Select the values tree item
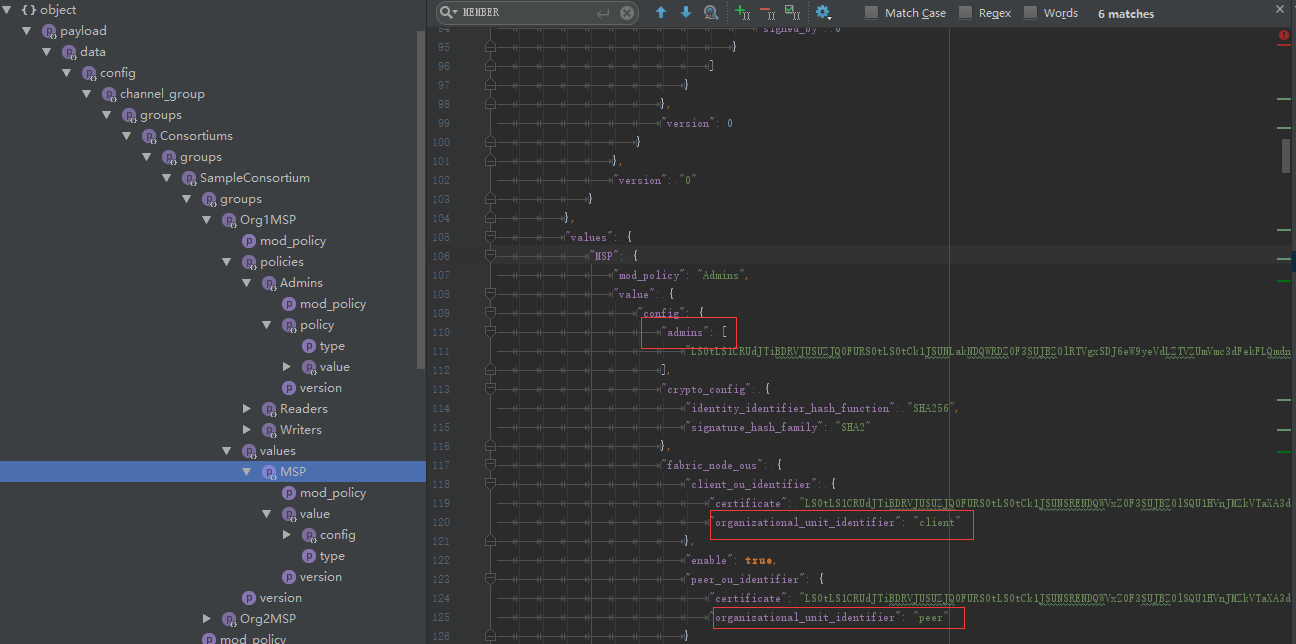Viewport: 1296px width, 644px height. coord(278,451)
